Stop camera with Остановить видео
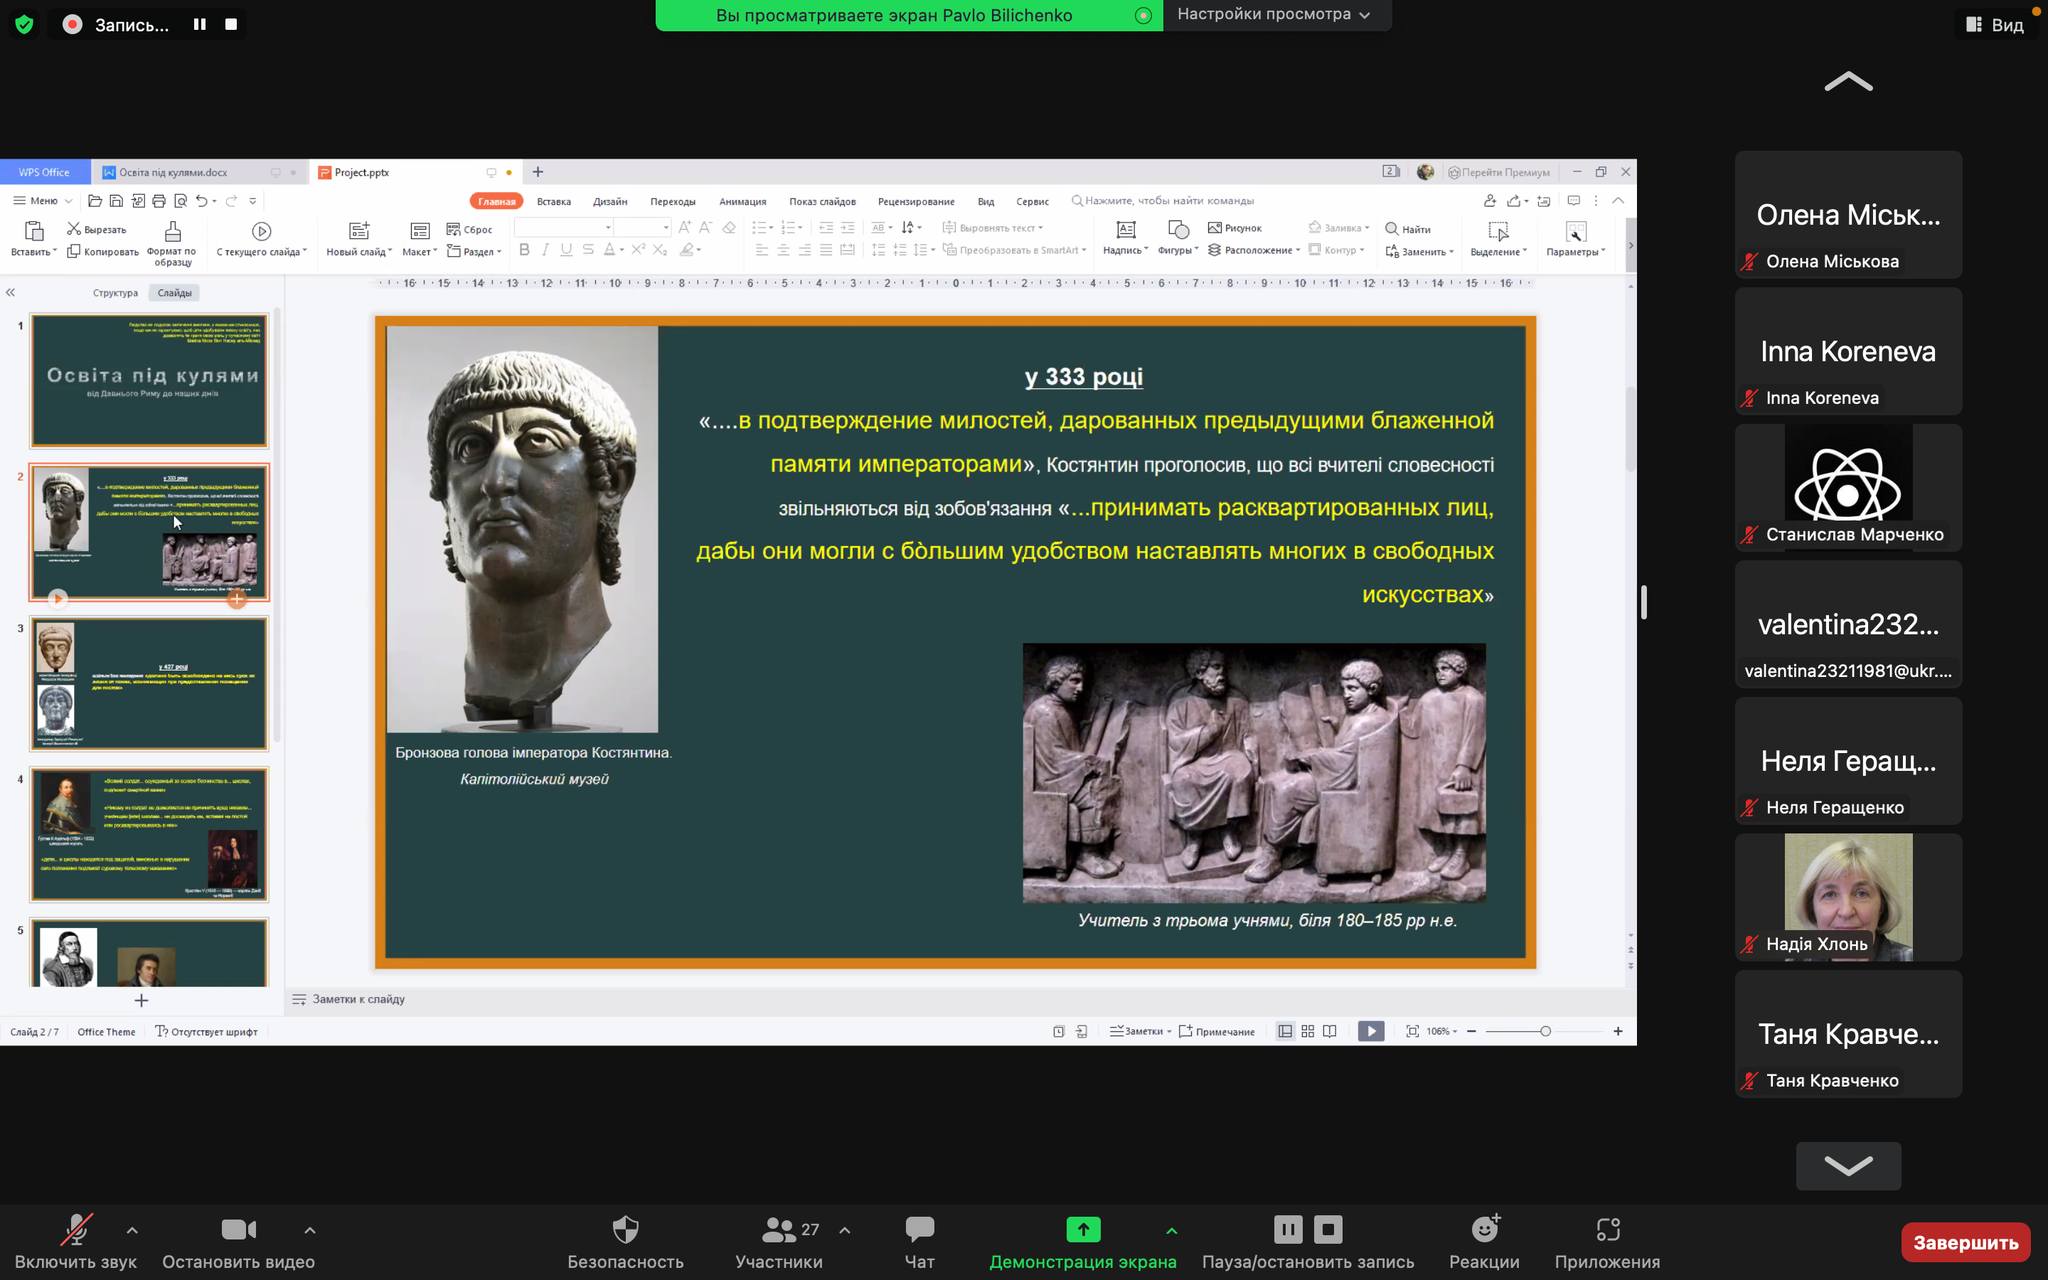Image resolution: width=2048 pixels, height=1280 pixels. 238,1243
